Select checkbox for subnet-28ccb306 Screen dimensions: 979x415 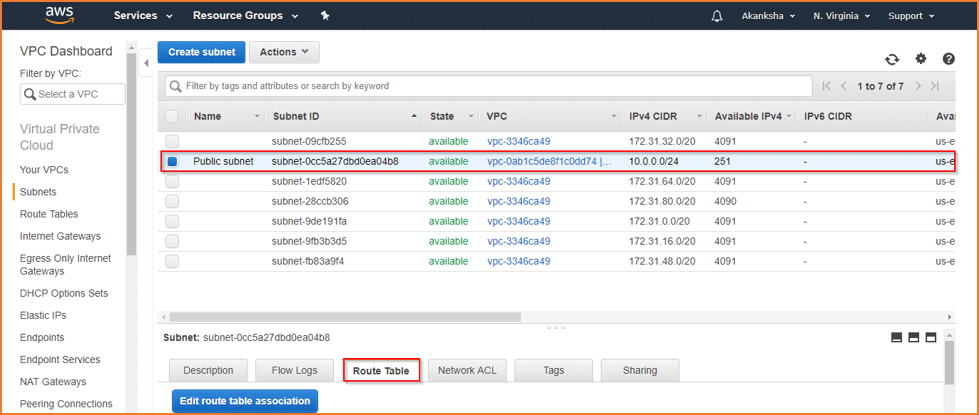click(172, 201)
